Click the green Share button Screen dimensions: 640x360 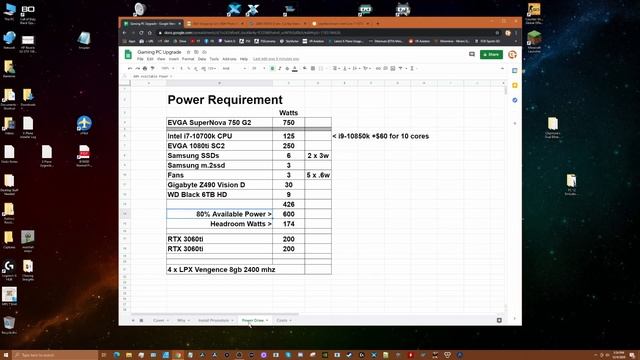coord(491,54)
